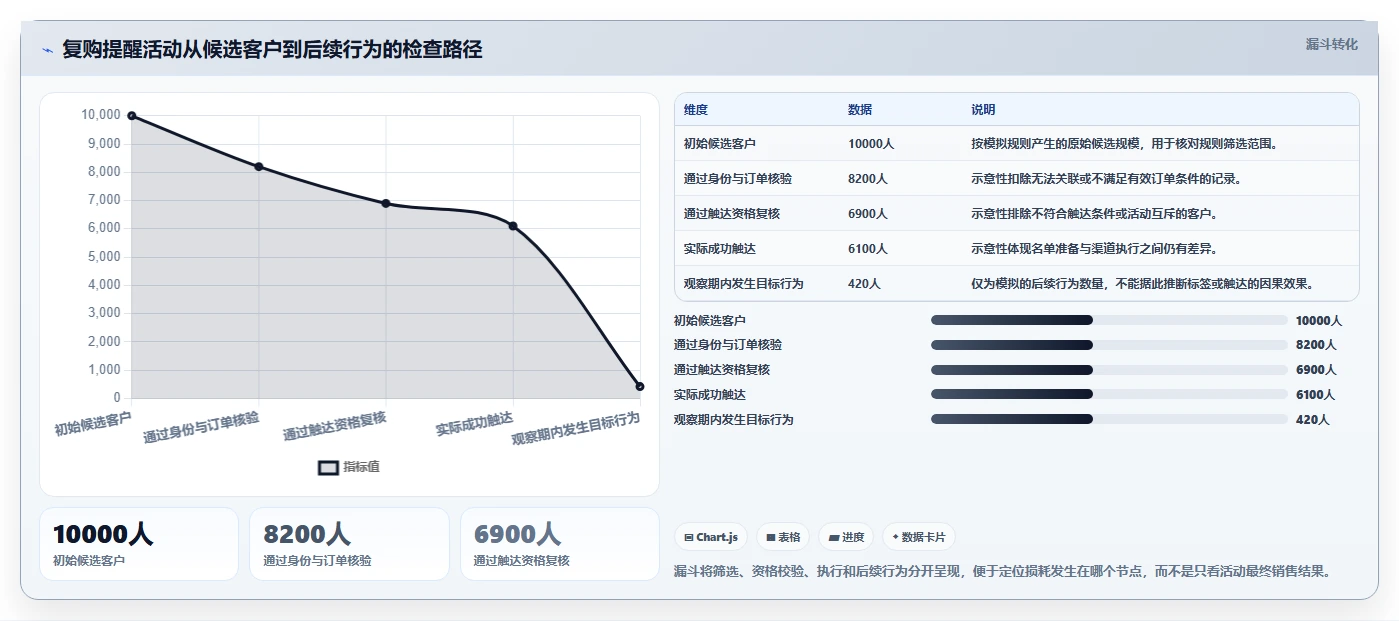Click the 6100人 value beside progress bar

coord(1316,395)
